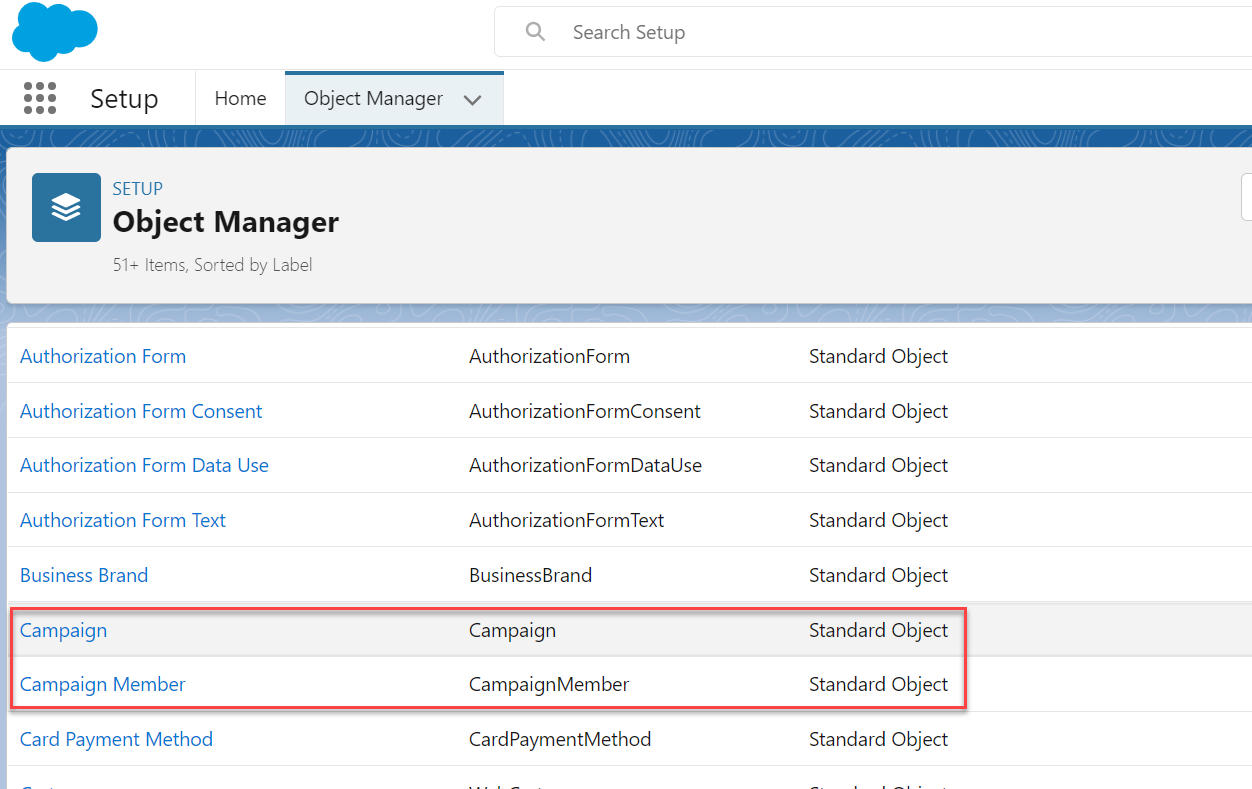Open the Authorization Form Text object

(123, 520)
